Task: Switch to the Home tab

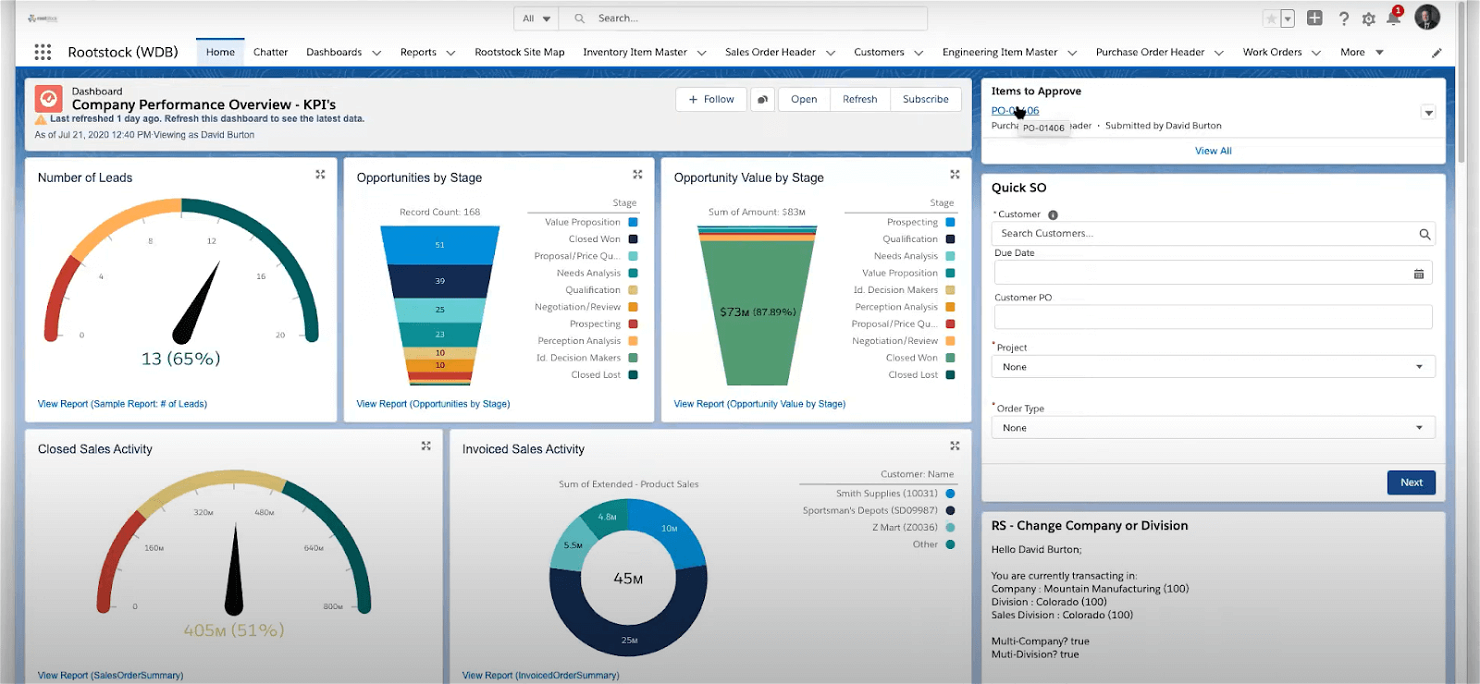Action: [220, 52]
